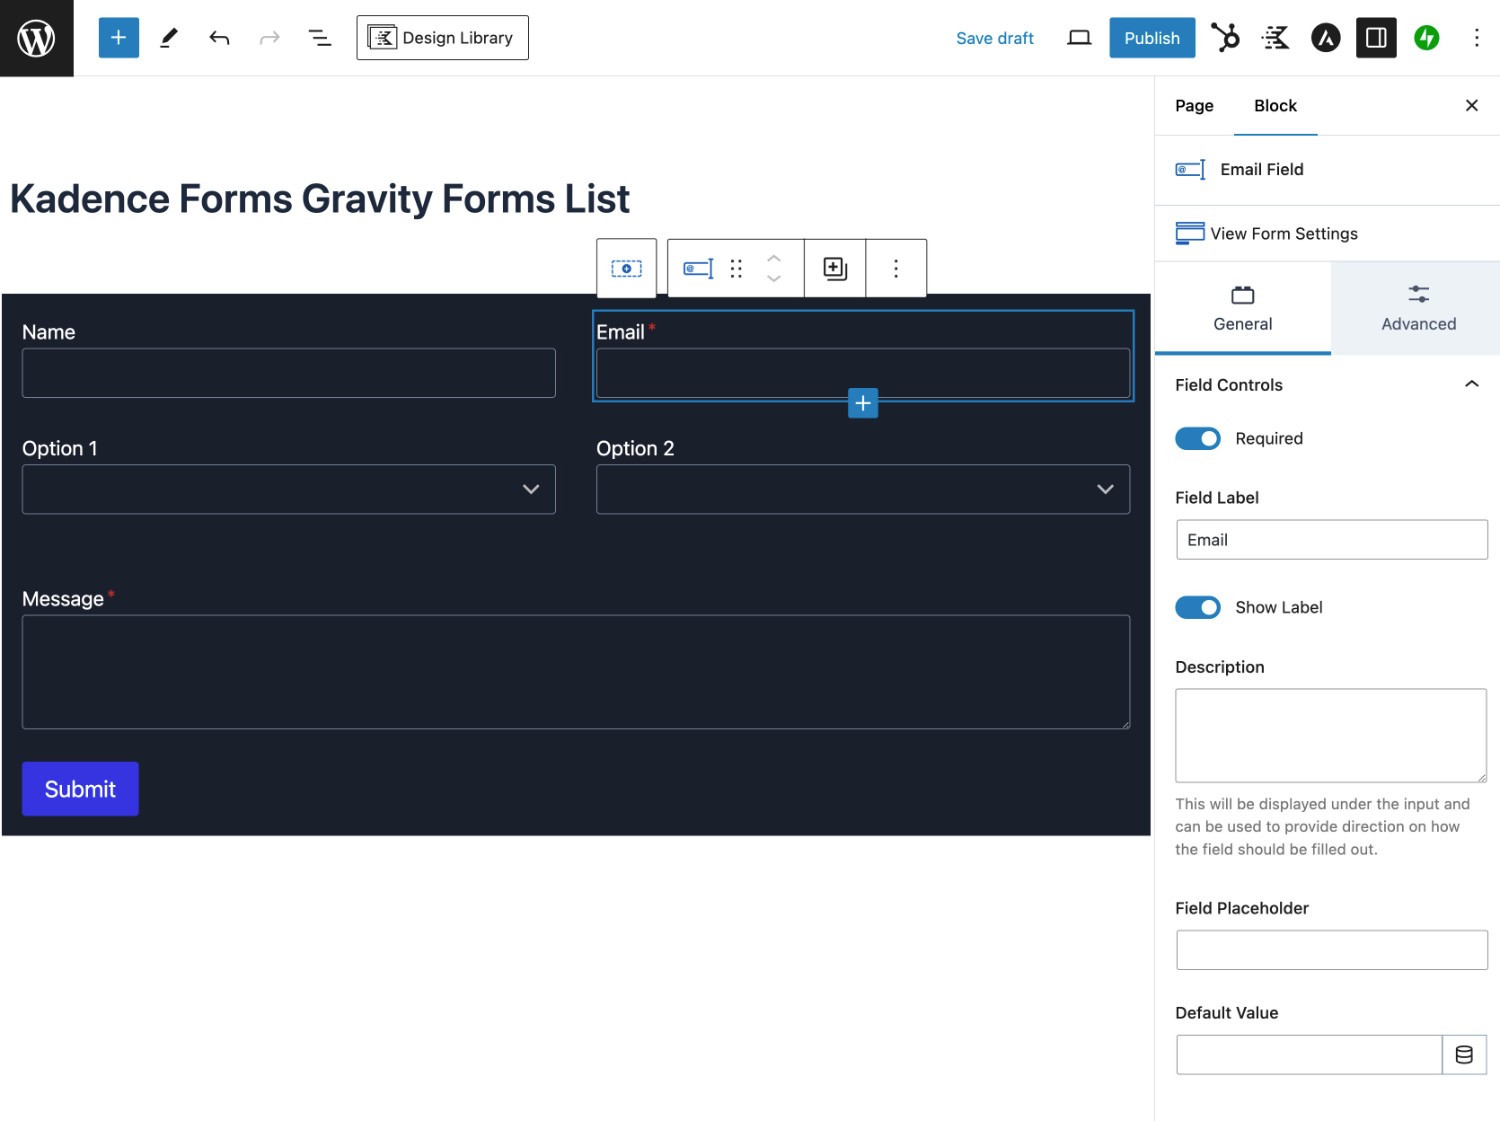Open the dynamic content database icon

tap(1464, 1055)
